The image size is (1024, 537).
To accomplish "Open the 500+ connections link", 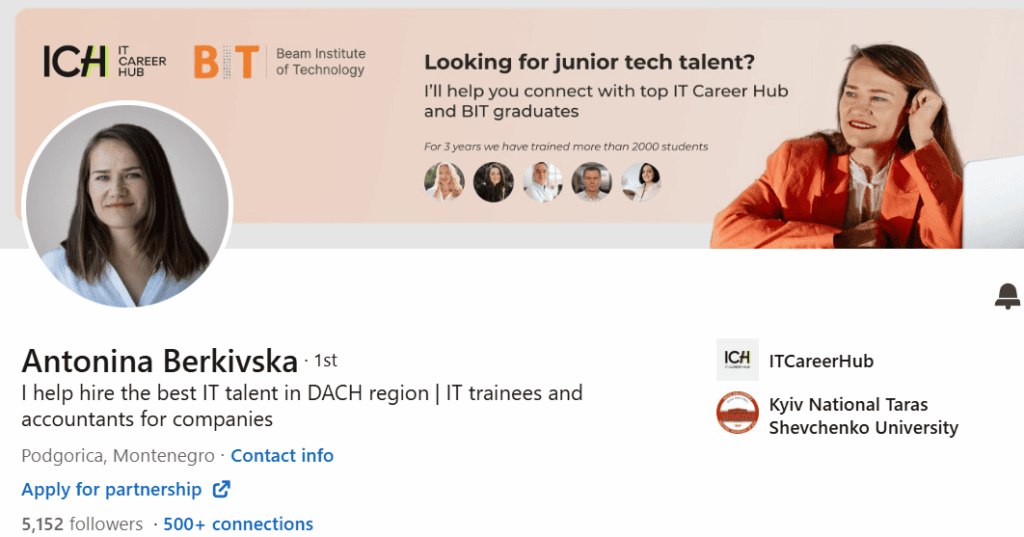I will [238, 524].
